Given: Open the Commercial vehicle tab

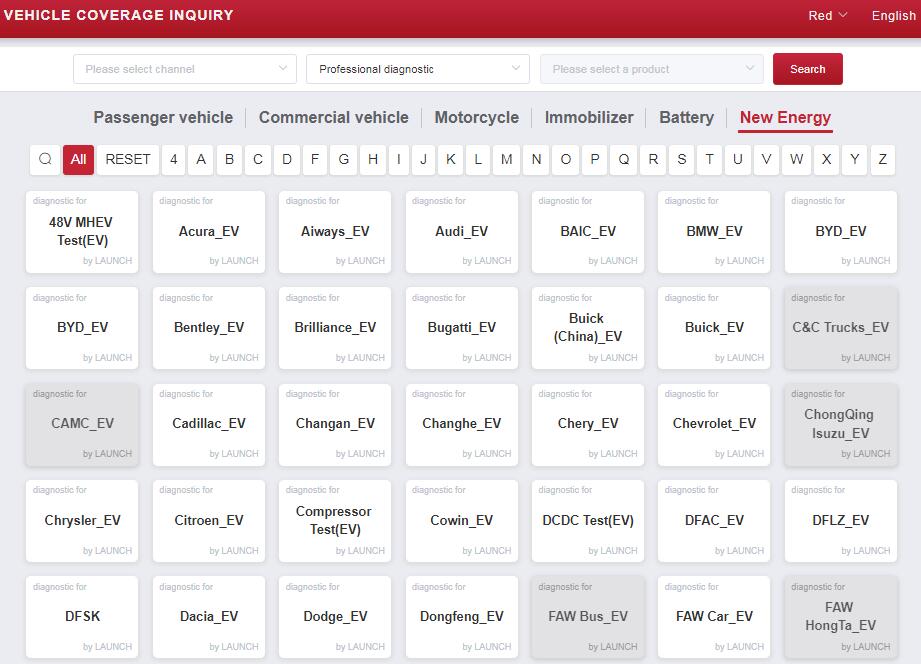Looking at the screenshot, I should (x=334, y=118).
